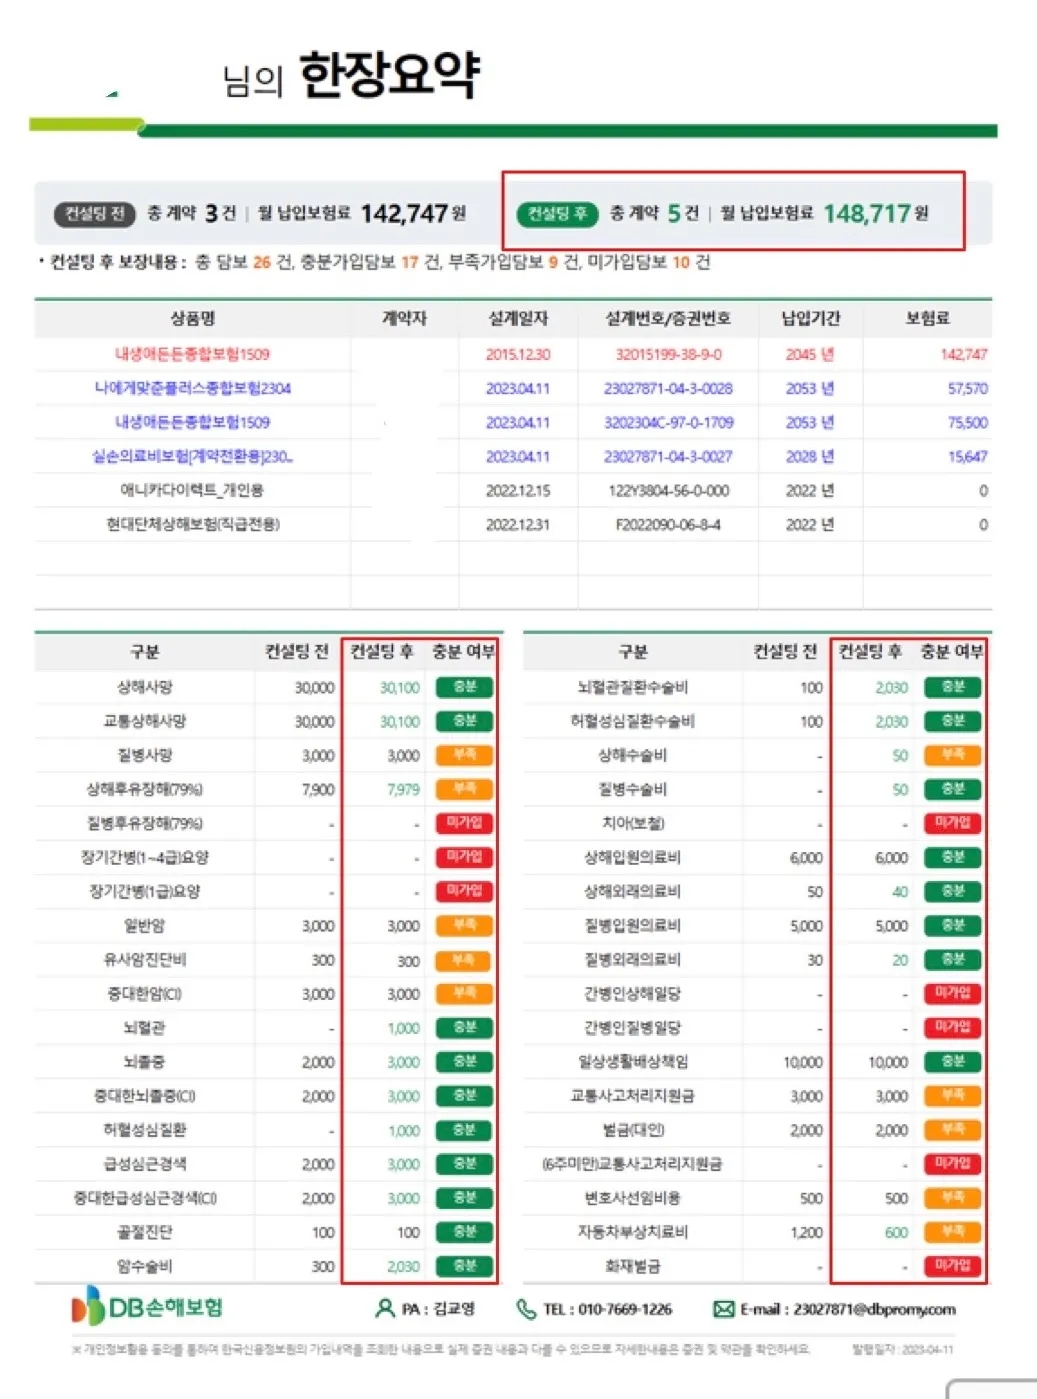Click the 설계번호/증권번호 column header
Image resolution: width=1037 pixels, height=1399 pixels.
click(x=668, y=318)
